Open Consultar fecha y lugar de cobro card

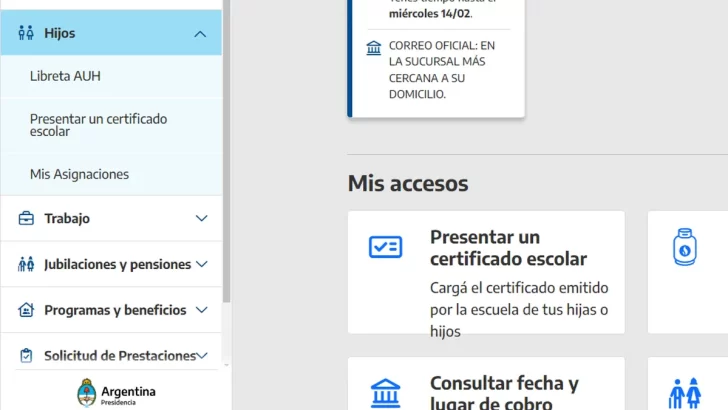[504, 392]
